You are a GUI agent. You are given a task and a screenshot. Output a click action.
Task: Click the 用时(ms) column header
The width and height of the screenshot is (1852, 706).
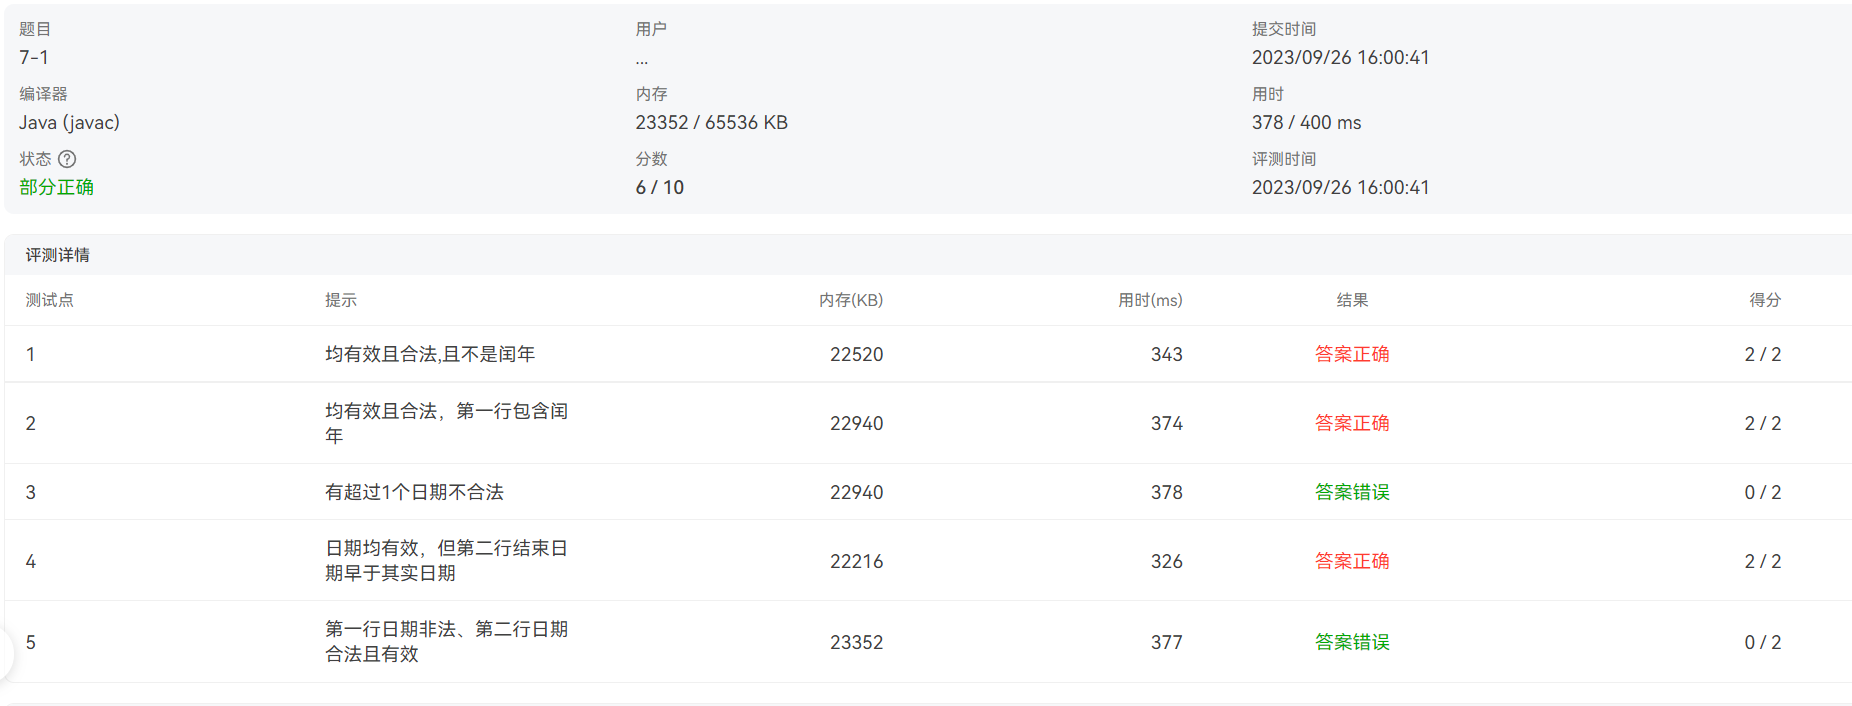(1150, 300)
